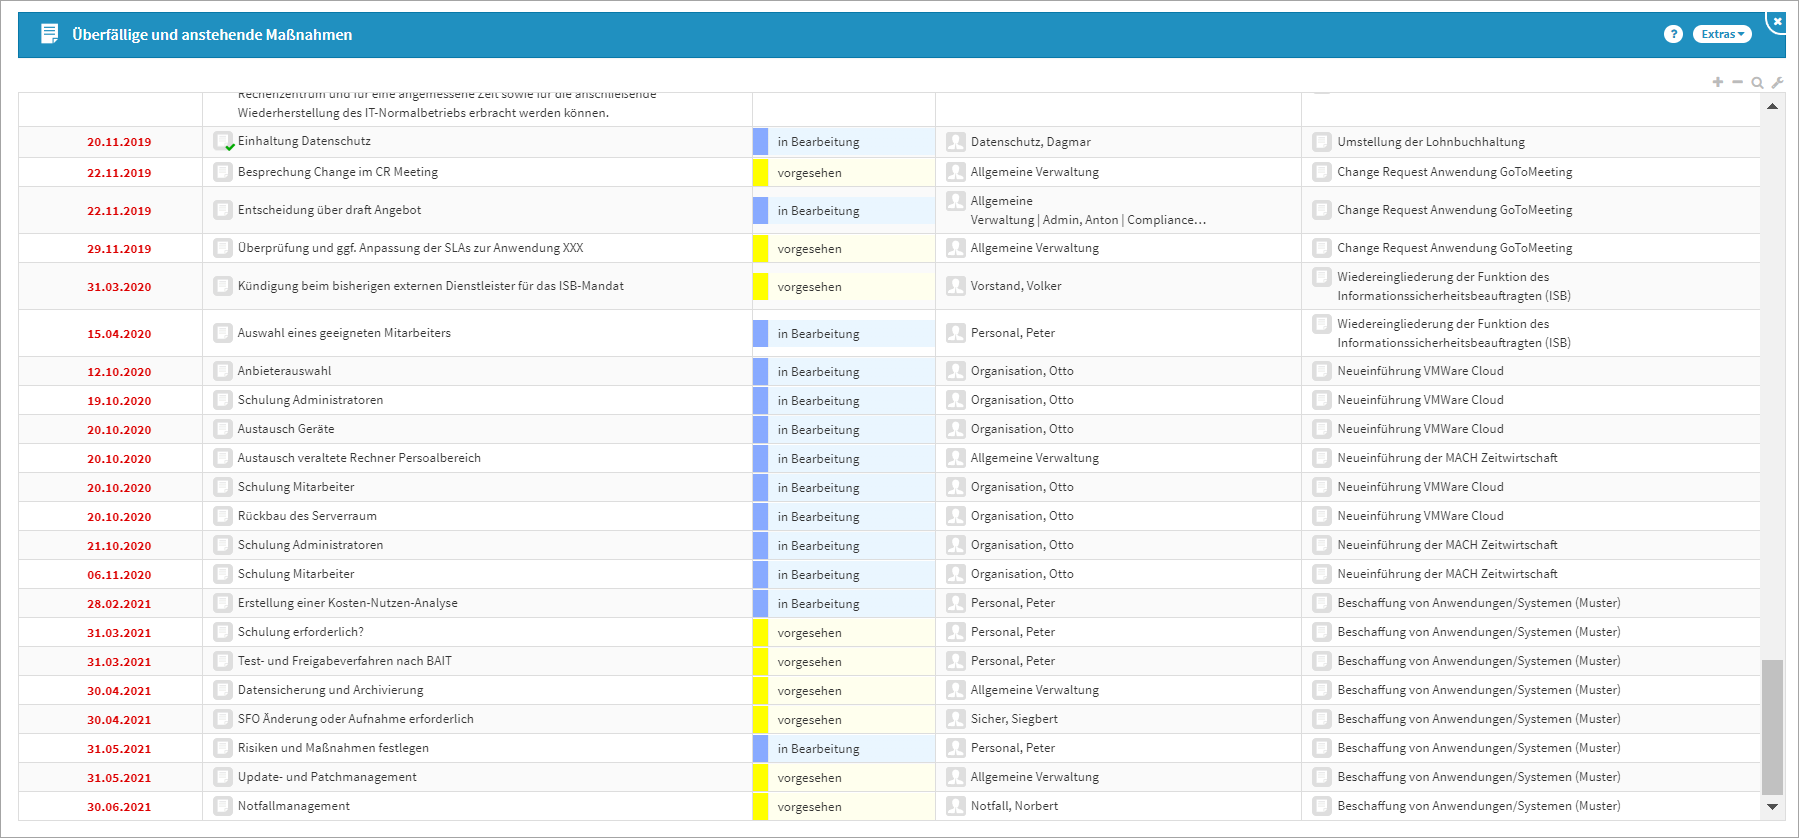Open the Rückbau des Serverraum task
The width and height of the screenshot is (1799, 838).
307,516
